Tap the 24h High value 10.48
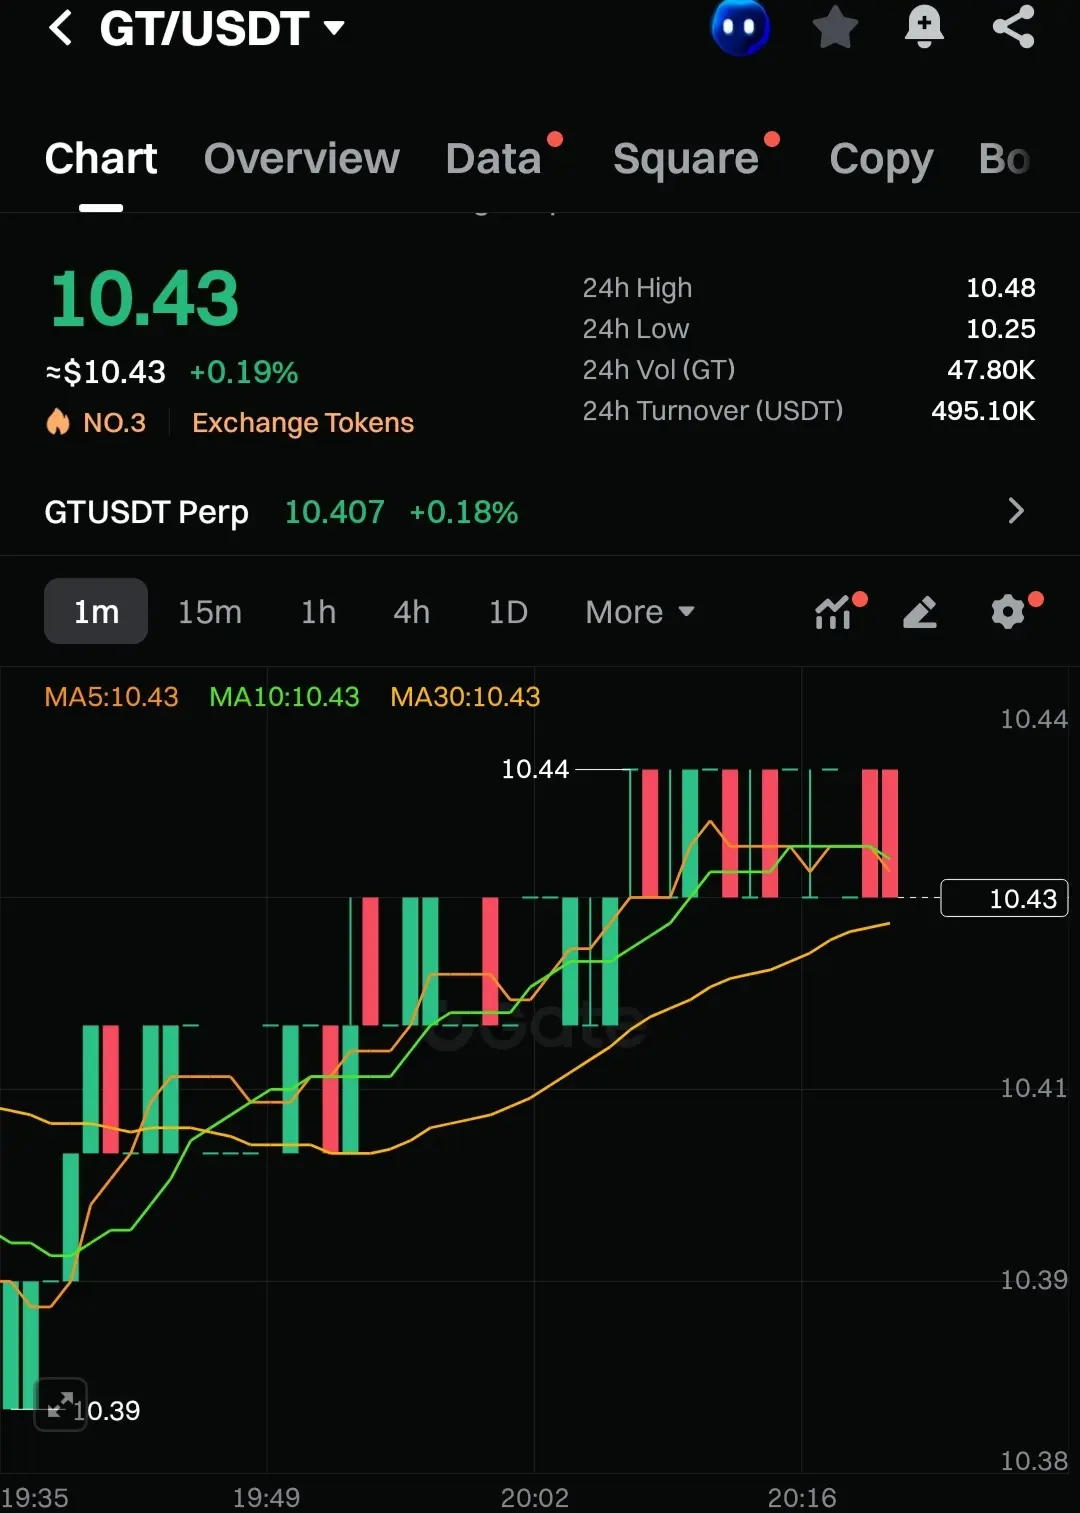 (x=1001, y=288)
